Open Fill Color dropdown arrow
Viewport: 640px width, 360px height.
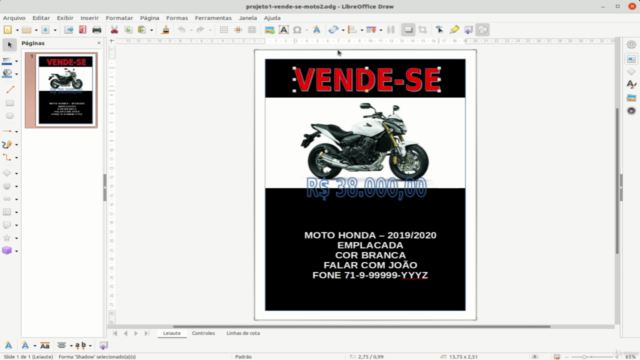coord(17,74)
